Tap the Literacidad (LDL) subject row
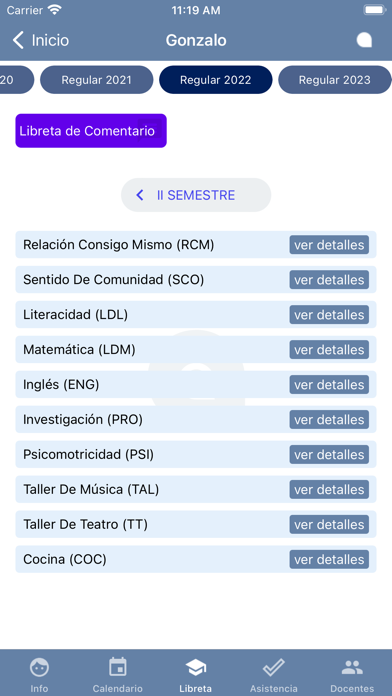Image resolution: width=392 pixels, height=696 pixels. pyautogui.click(x=196, y=315)
